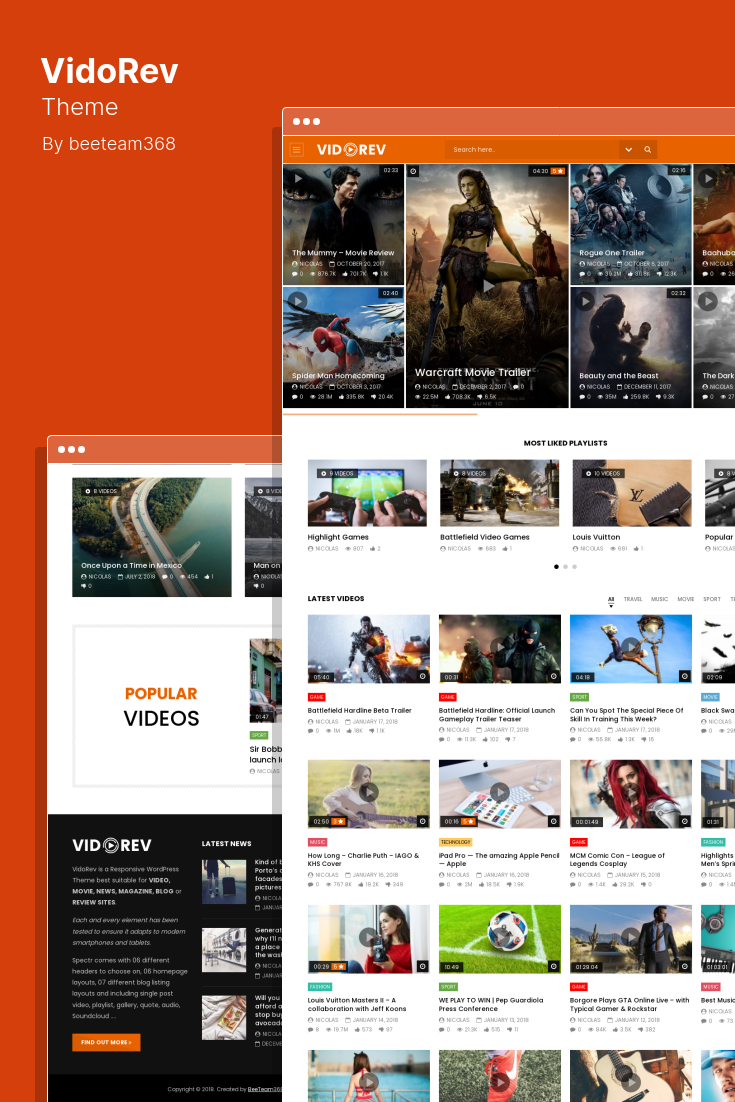The image size is (735, 1102).
Task: Click 'FIND OUT MORE' button in left window footer
Action: 106,1042
